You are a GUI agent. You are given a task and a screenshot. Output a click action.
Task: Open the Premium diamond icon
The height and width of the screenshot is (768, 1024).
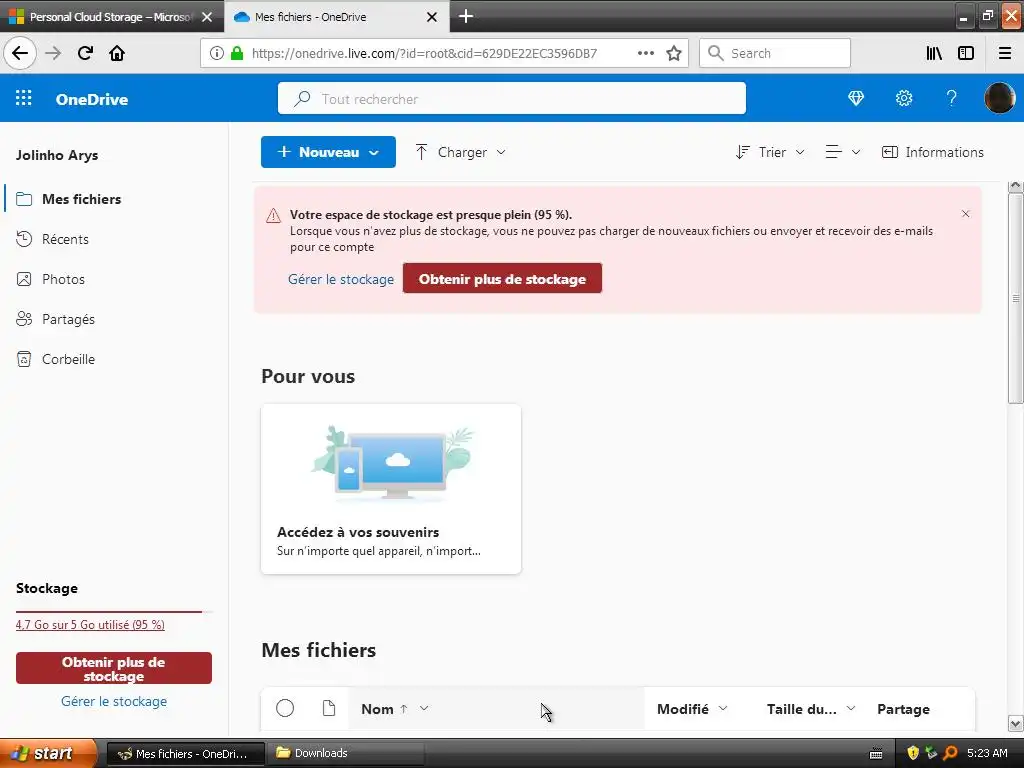pos(856,98)
